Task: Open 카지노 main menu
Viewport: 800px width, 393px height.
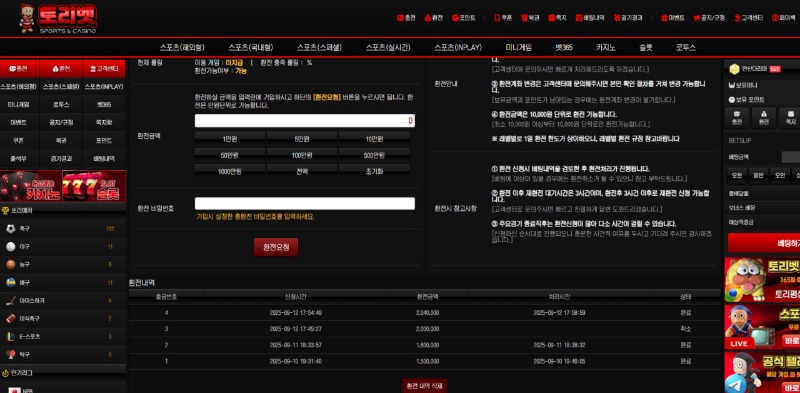Action: coord(606,47)
